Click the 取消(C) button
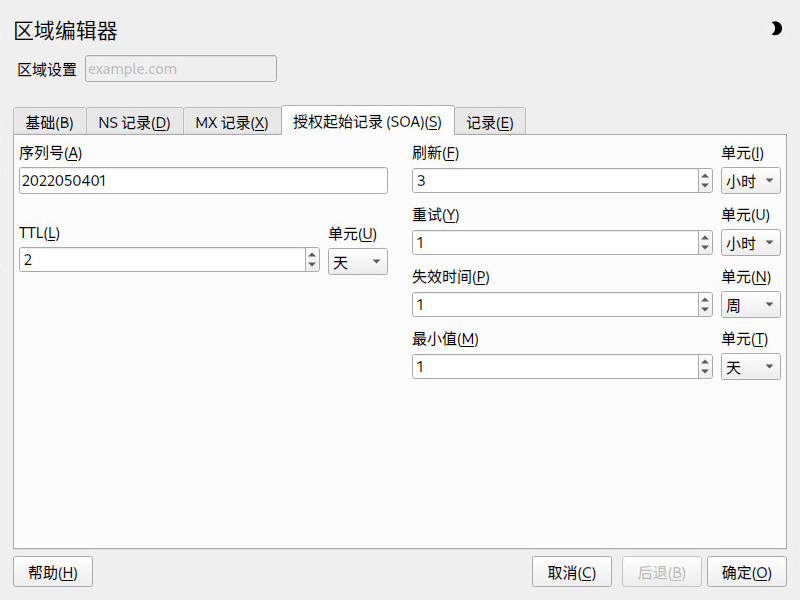This screenshot has height=600, width=800. point(572,572)
